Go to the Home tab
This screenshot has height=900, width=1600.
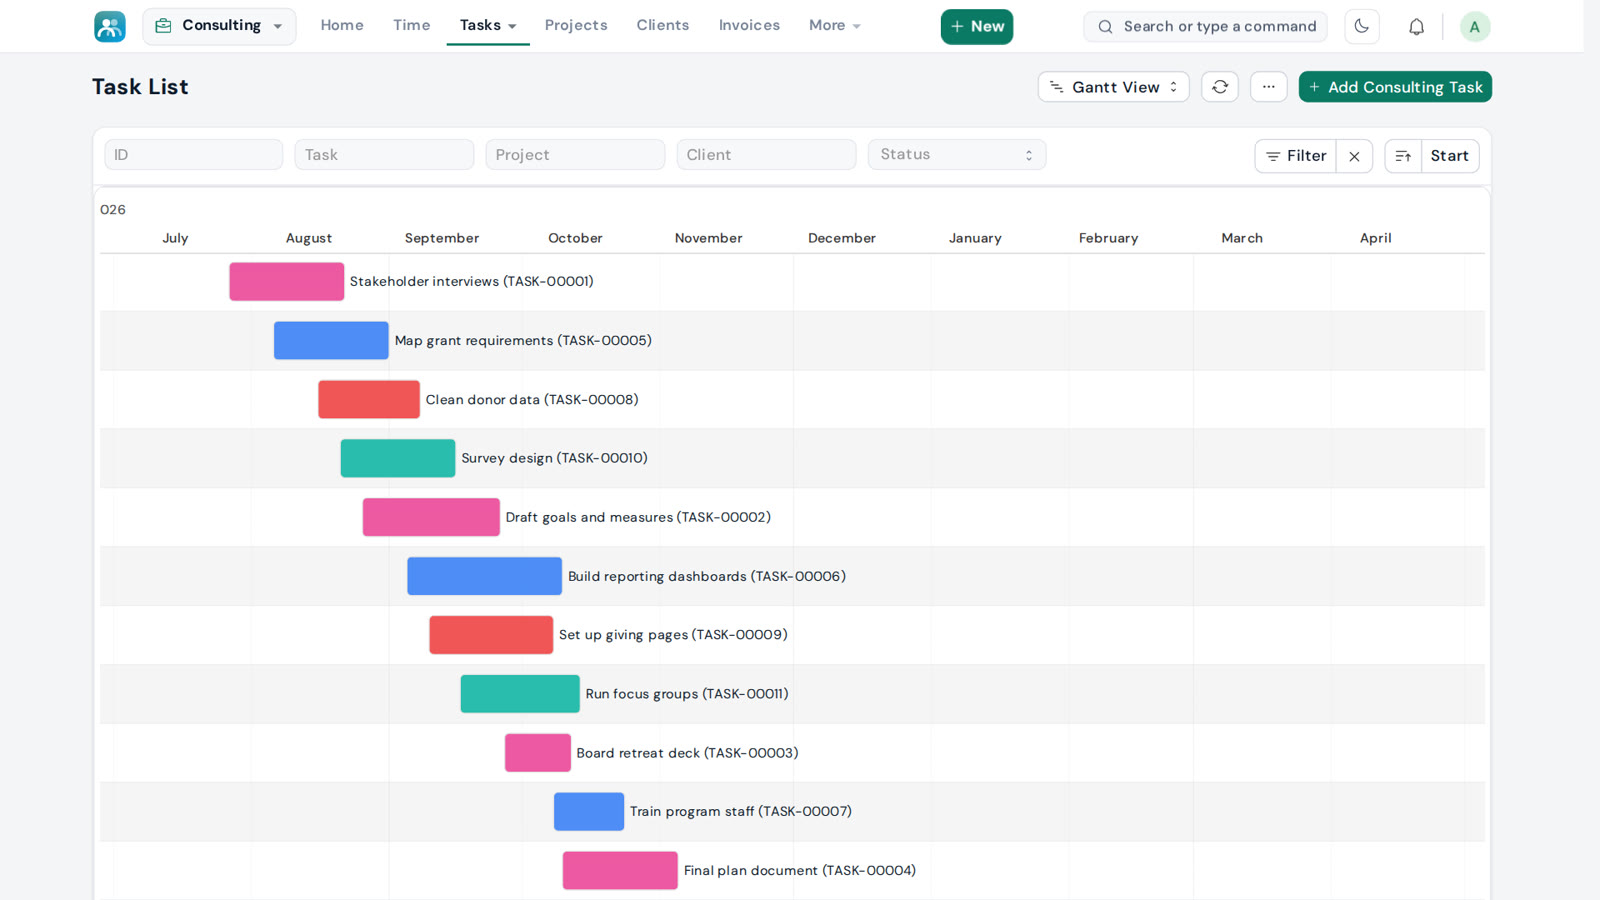pos(342,26)
